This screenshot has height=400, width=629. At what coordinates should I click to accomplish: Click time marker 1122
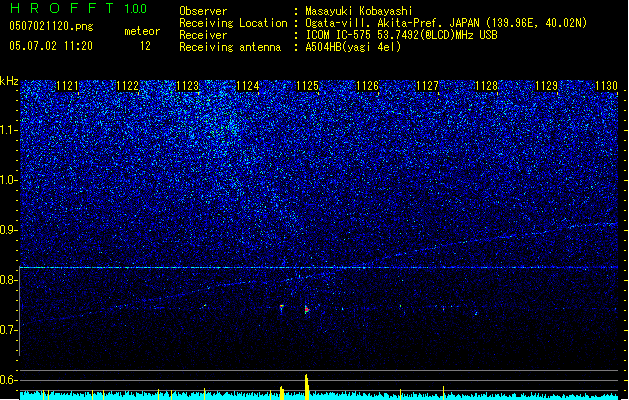[127, 86]
